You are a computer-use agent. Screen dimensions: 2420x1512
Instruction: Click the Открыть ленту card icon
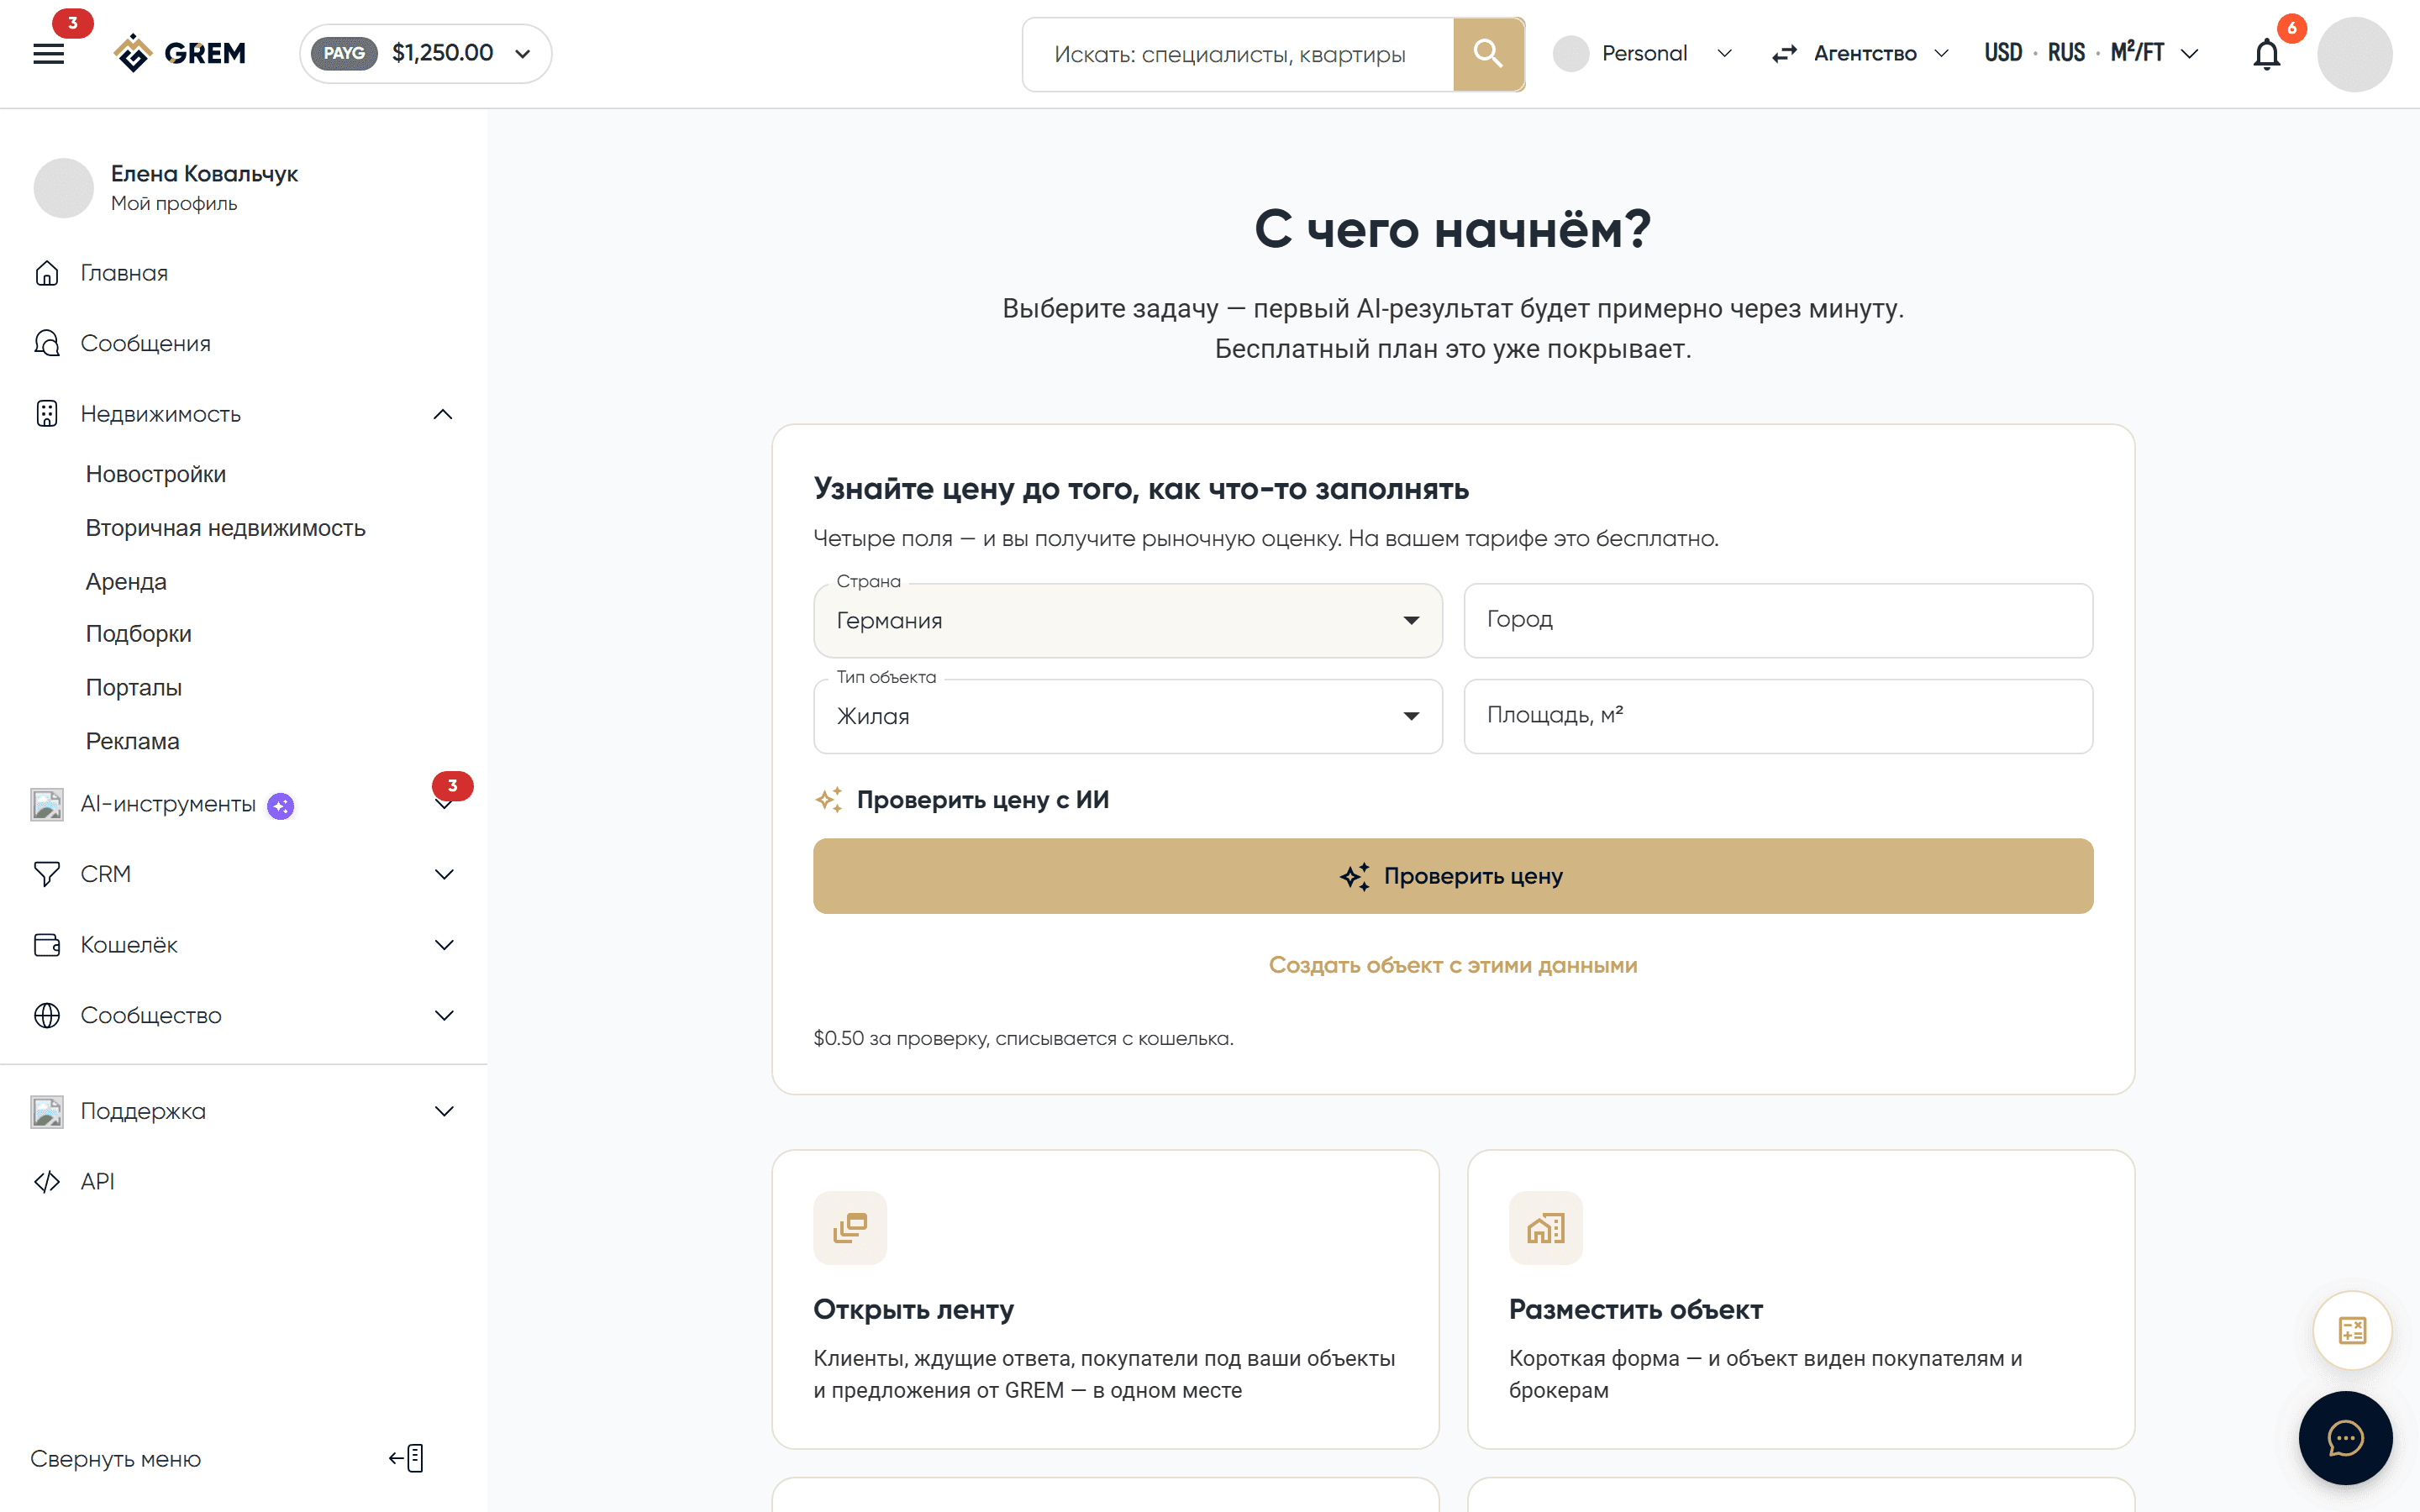[850, 1228]
